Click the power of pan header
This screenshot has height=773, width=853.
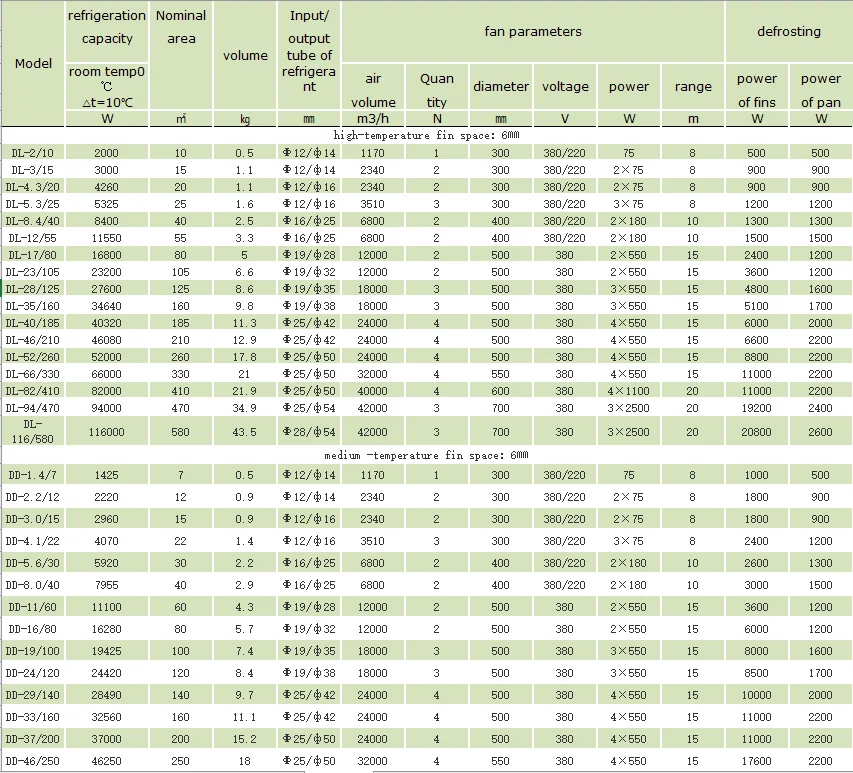(820, 90)
